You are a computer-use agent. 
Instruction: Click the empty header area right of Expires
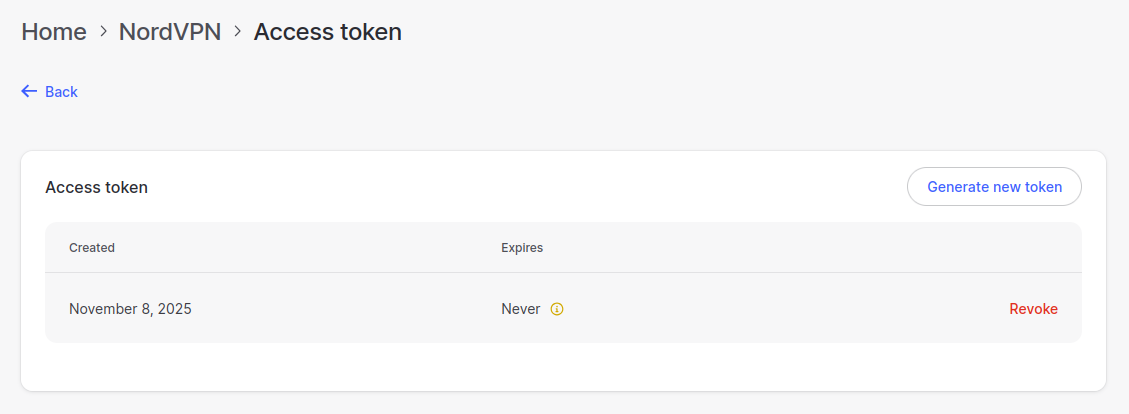(800, 248)
